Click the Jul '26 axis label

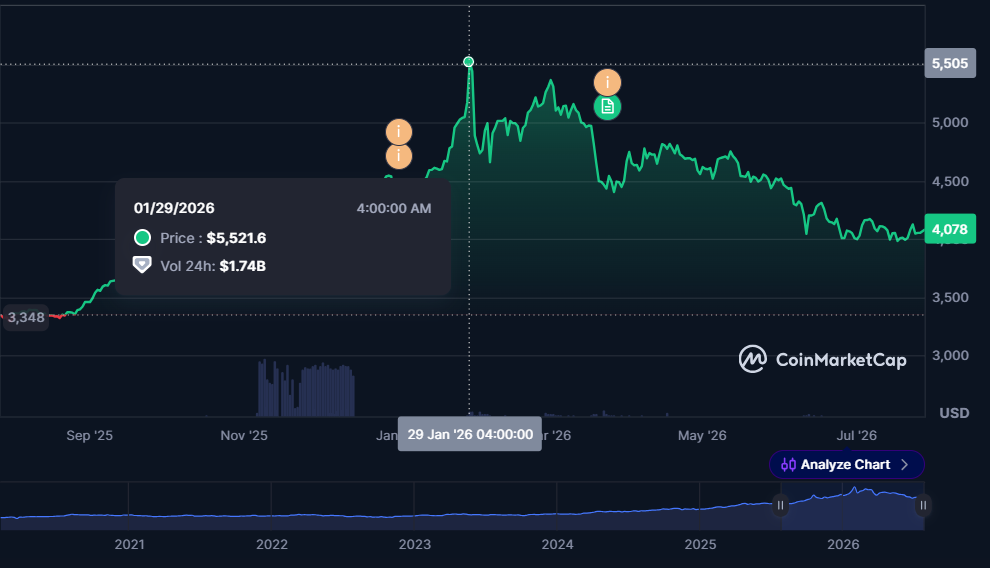pos(857,435)
